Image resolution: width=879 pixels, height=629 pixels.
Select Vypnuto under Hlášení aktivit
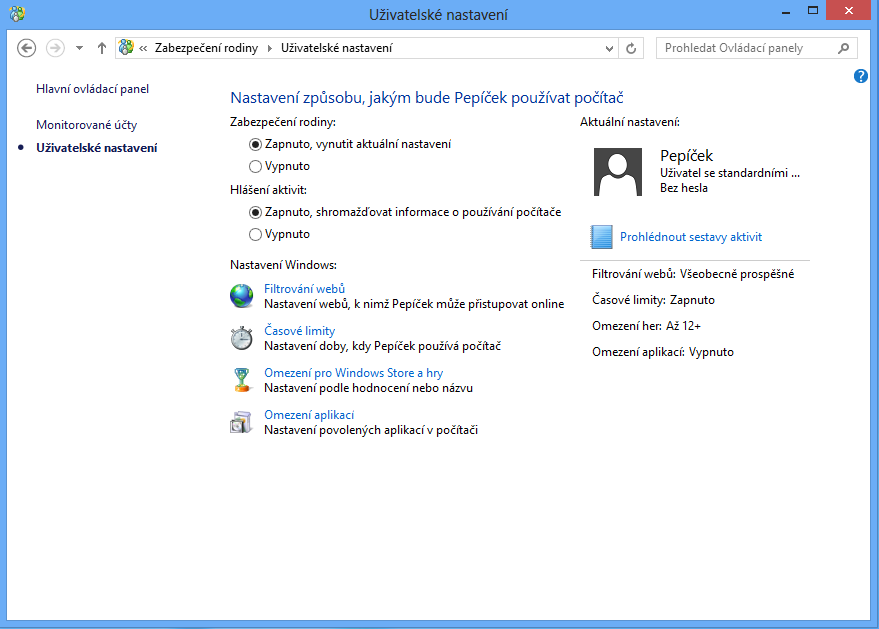pyautogui.click(x=255, y=235)
